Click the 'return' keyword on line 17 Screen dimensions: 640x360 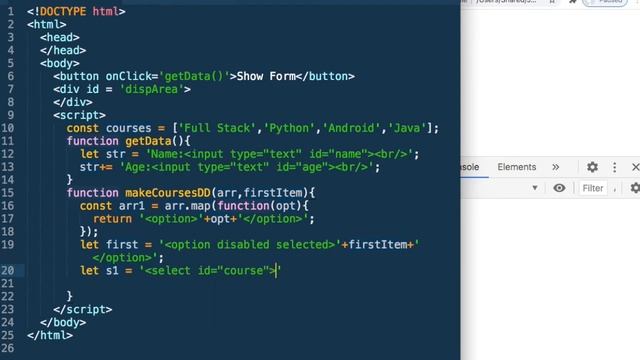click(x=112, y=219)
